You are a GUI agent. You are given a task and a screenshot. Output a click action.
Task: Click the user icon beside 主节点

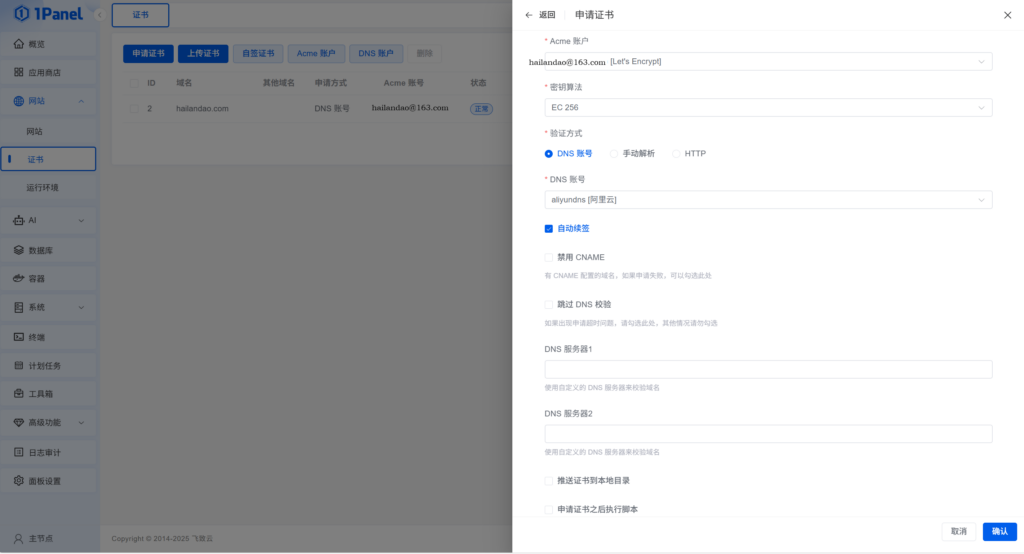18,538
